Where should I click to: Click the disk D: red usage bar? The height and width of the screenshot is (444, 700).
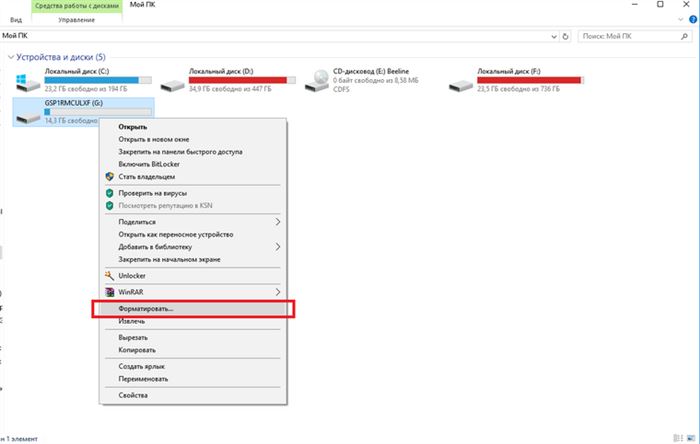point(242,80)
